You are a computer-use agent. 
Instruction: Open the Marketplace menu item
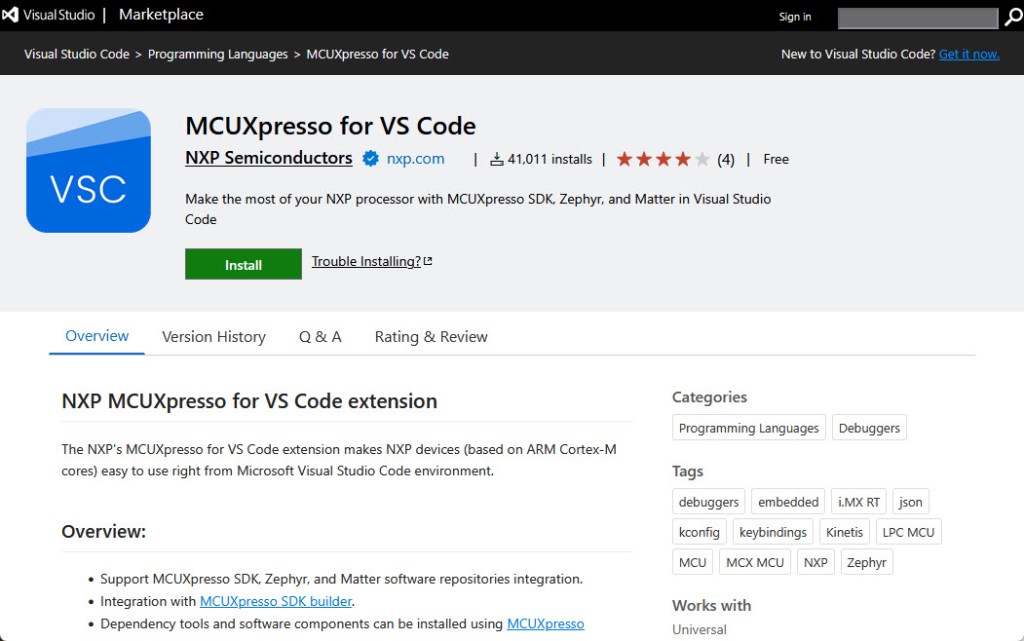(x=161, y=14)
